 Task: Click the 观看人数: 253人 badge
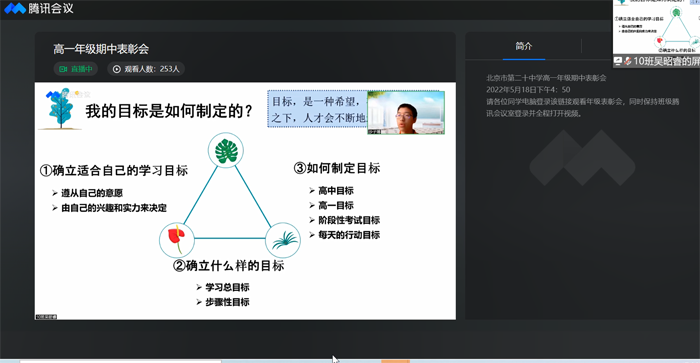click(146, 69)
